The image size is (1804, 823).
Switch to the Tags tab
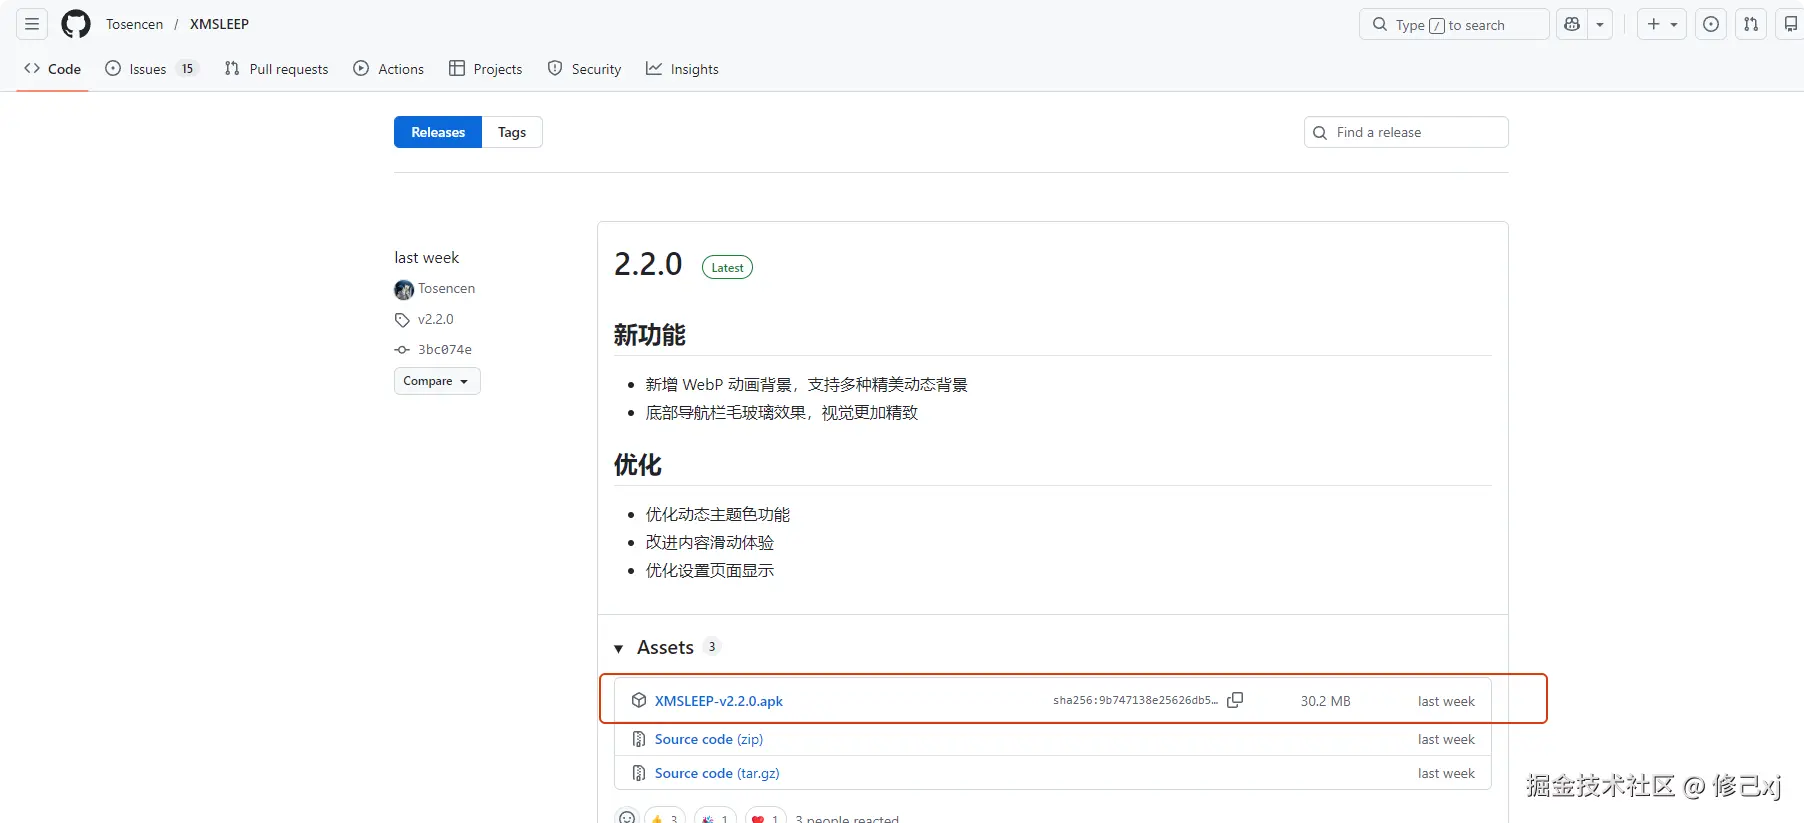pyautogui.click(x=512, y=132)
